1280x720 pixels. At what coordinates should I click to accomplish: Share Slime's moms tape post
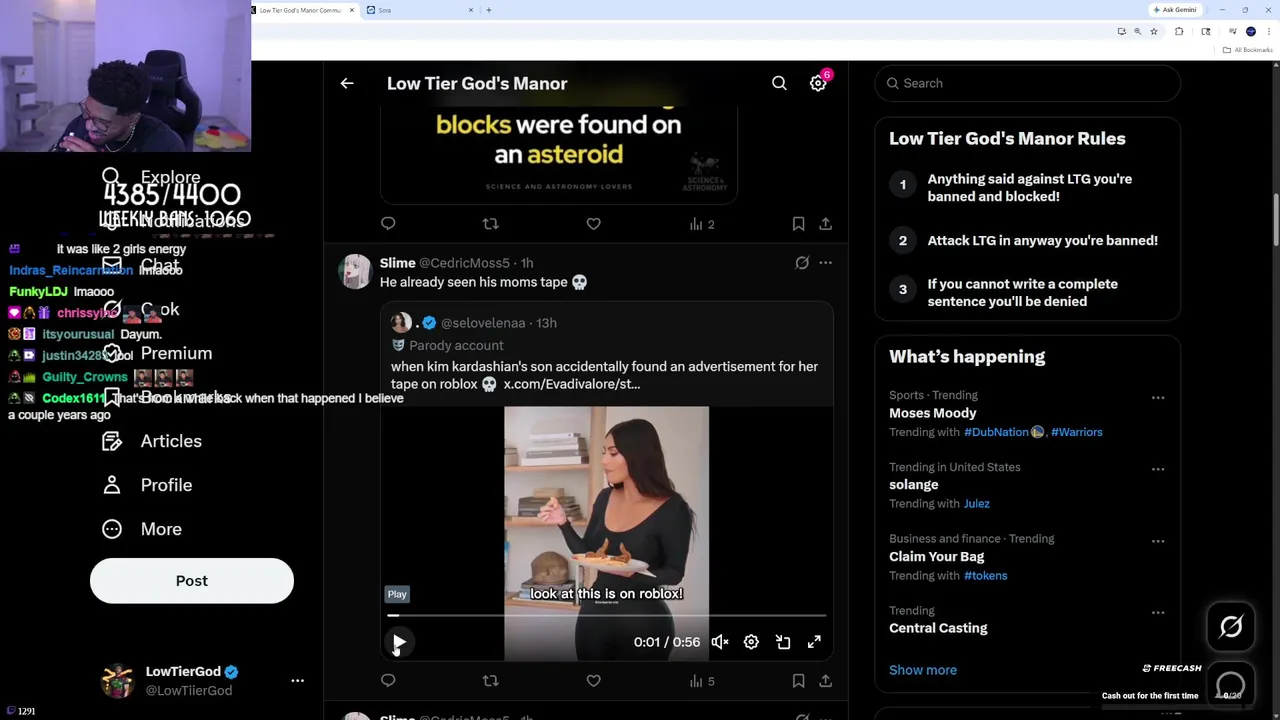click(825, 681)
